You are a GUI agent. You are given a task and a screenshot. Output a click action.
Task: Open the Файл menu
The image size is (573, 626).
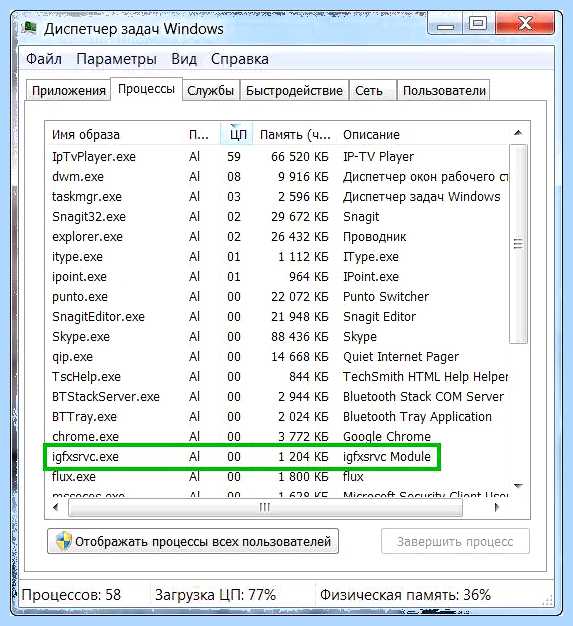[x=44, y=59]
